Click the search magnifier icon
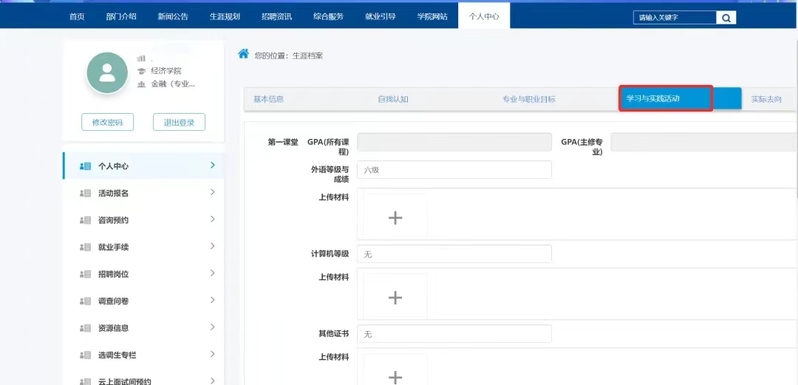 (x=726, y=18)
